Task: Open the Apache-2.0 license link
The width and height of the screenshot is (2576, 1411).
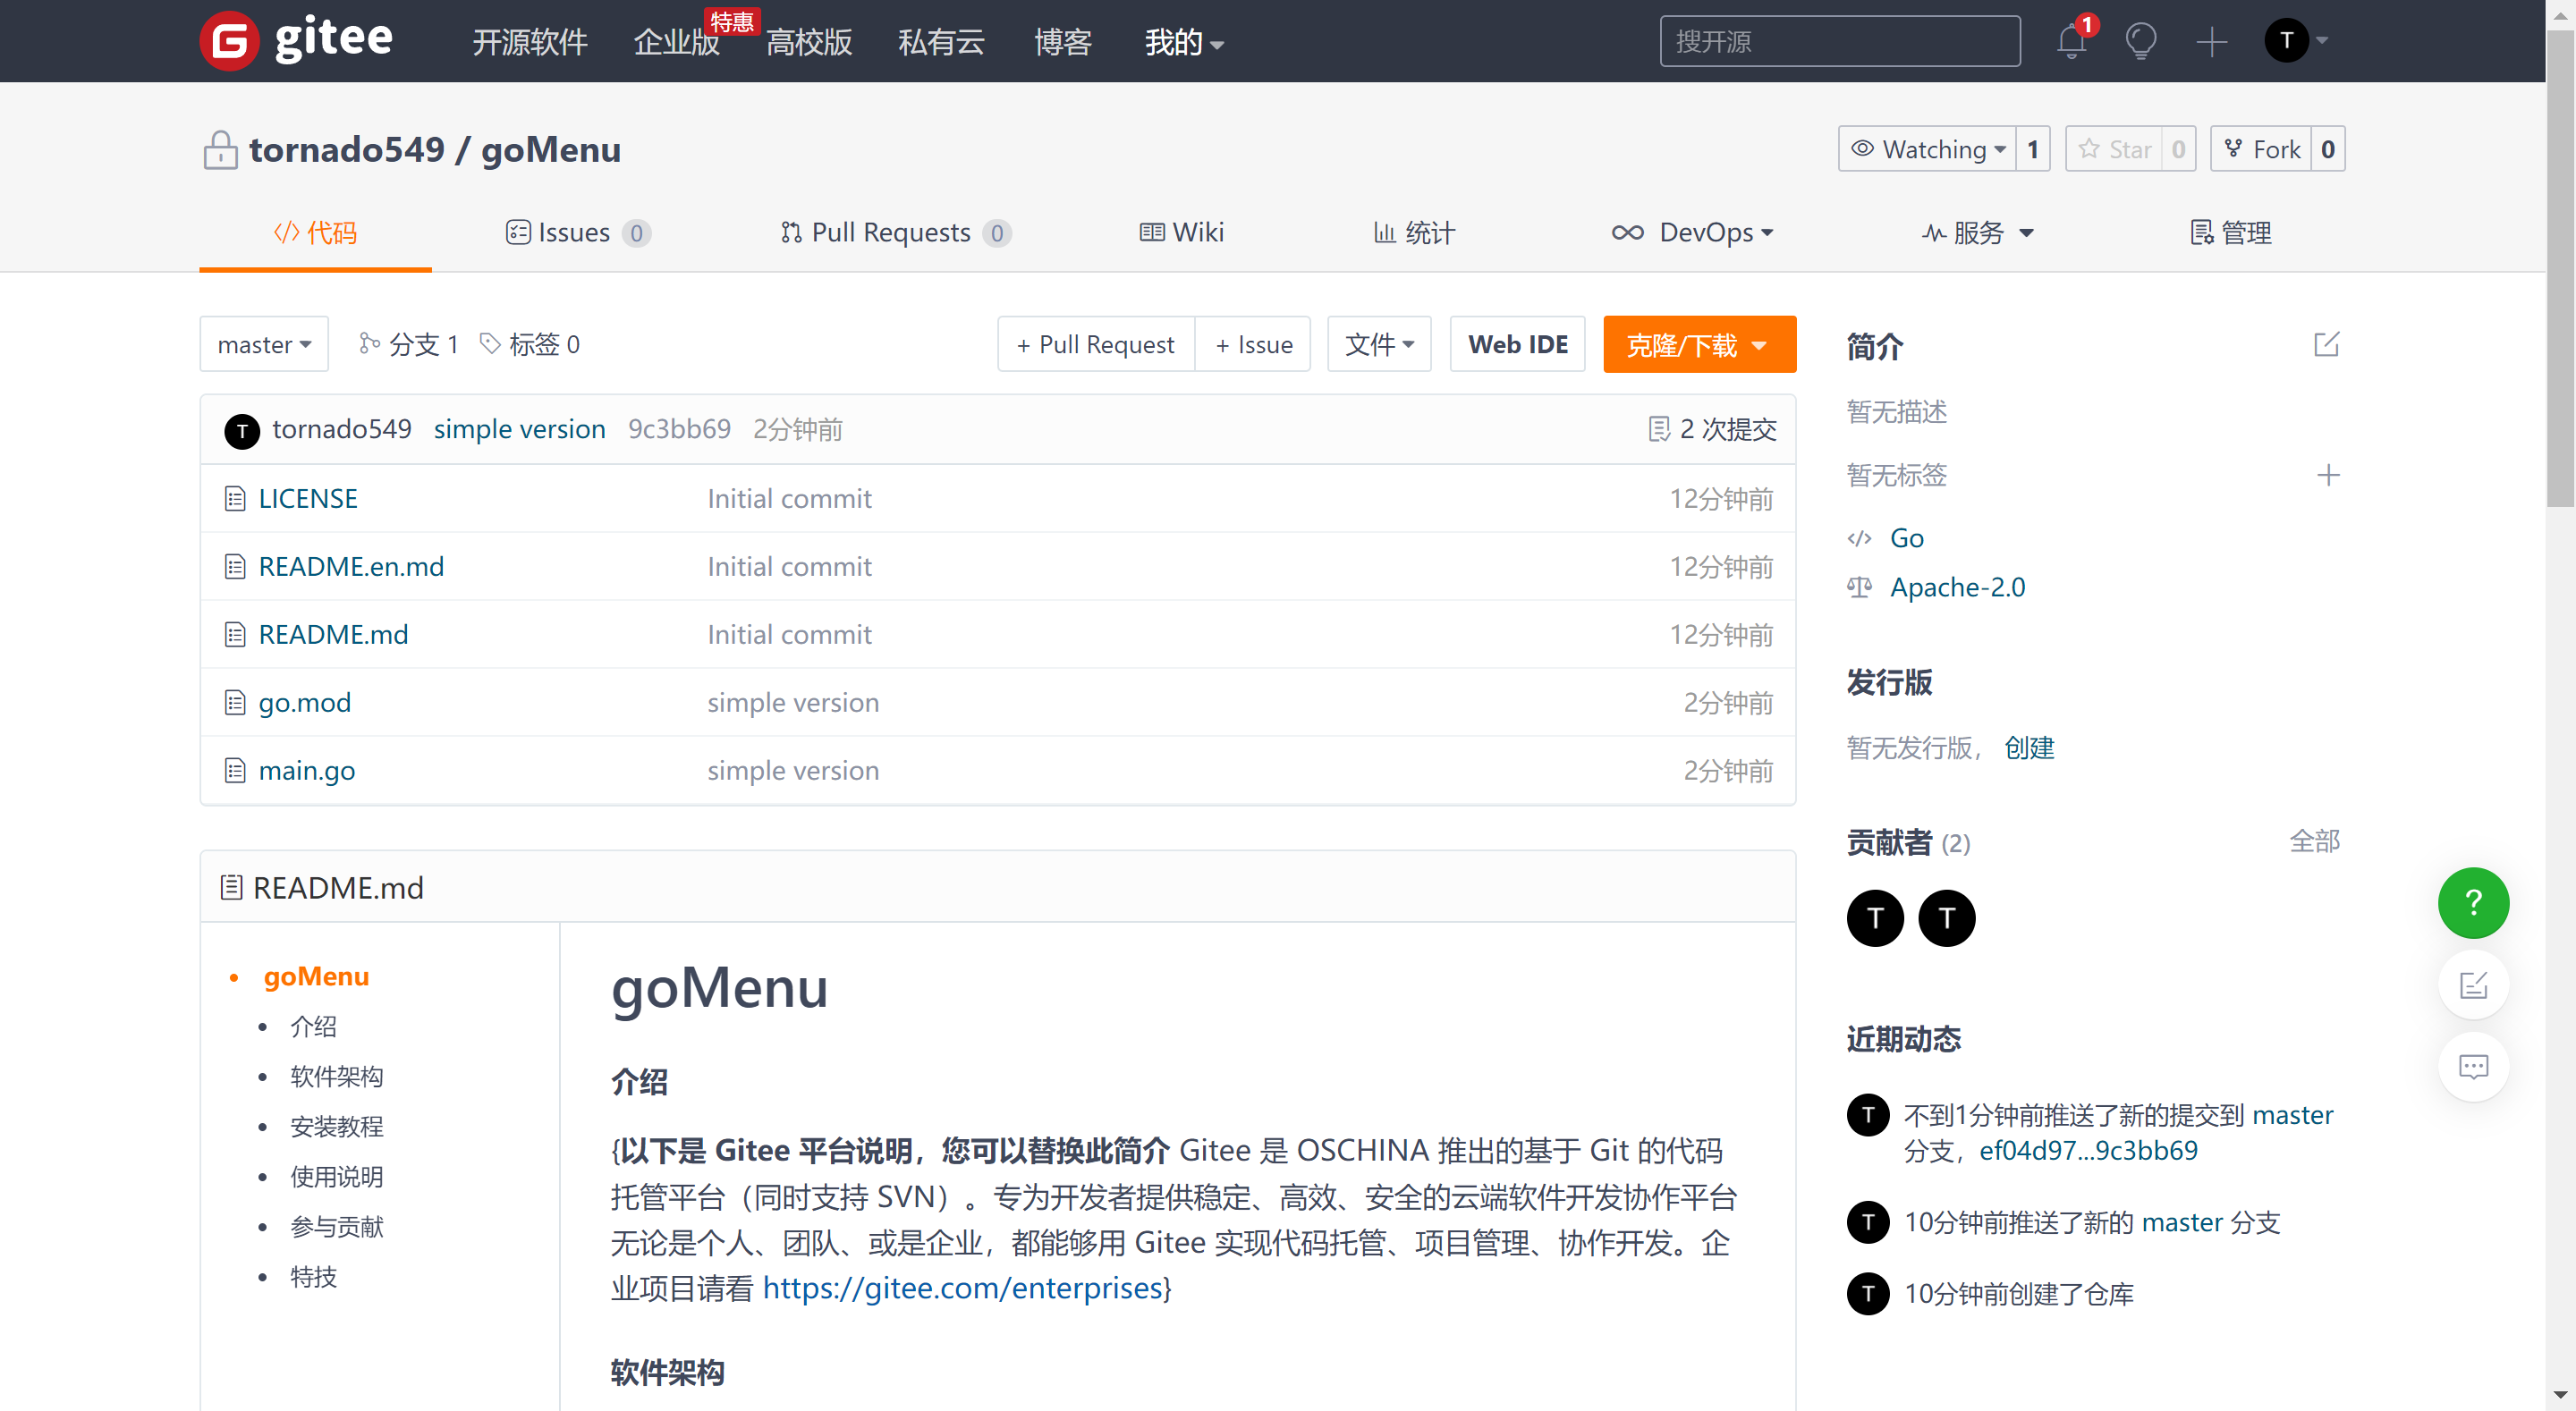Action: pos(1957,587)
